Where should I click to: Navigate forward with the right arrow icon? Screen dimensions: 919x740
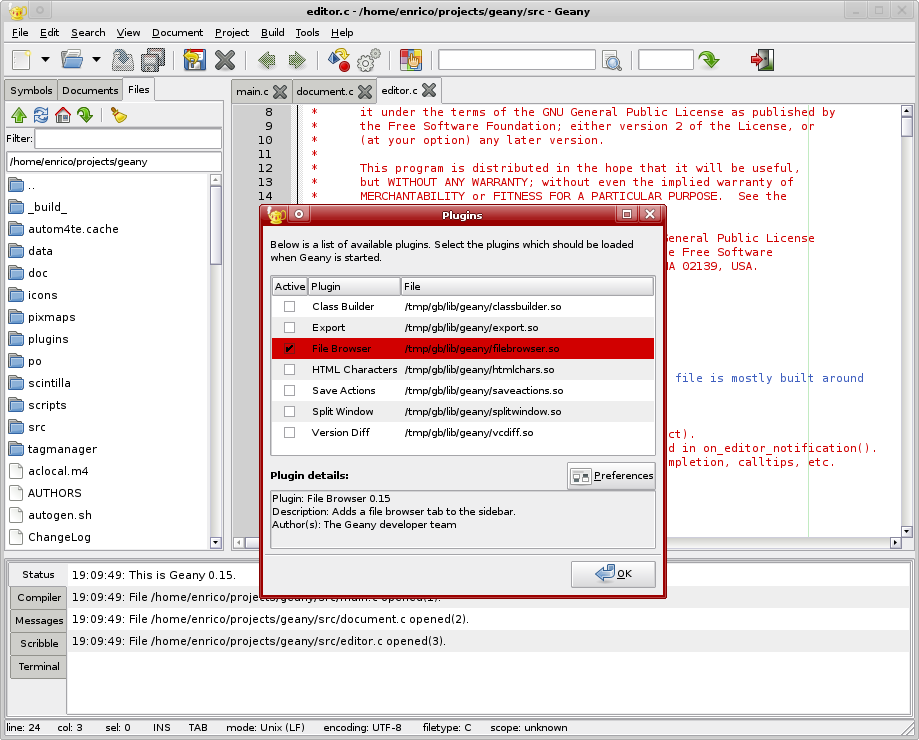[x=297, y=60]
